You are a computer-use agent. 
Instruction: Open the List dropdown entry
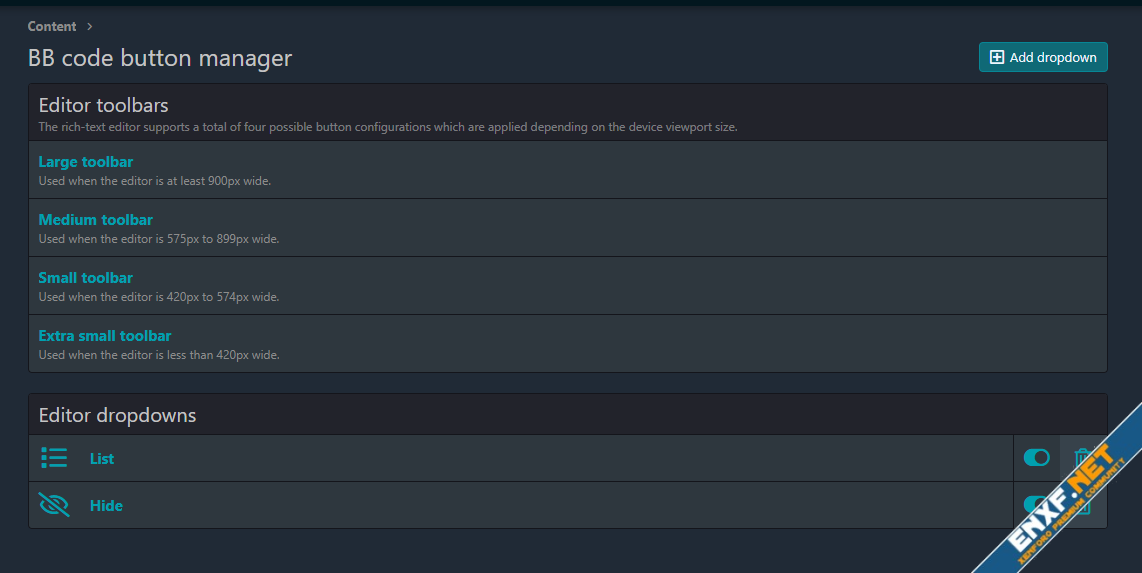pos(102,459)
